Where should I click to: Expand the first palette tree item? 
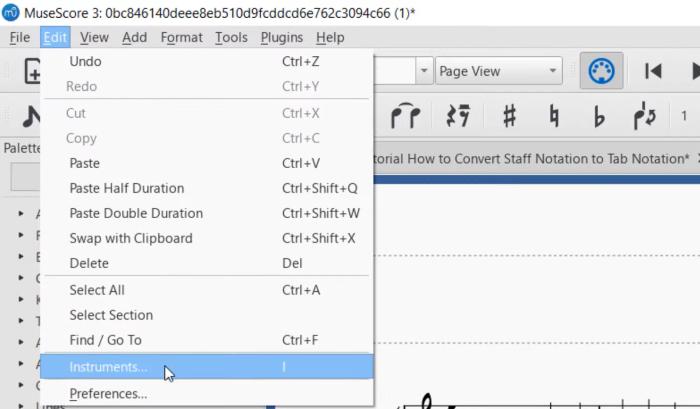click(22, 214)
